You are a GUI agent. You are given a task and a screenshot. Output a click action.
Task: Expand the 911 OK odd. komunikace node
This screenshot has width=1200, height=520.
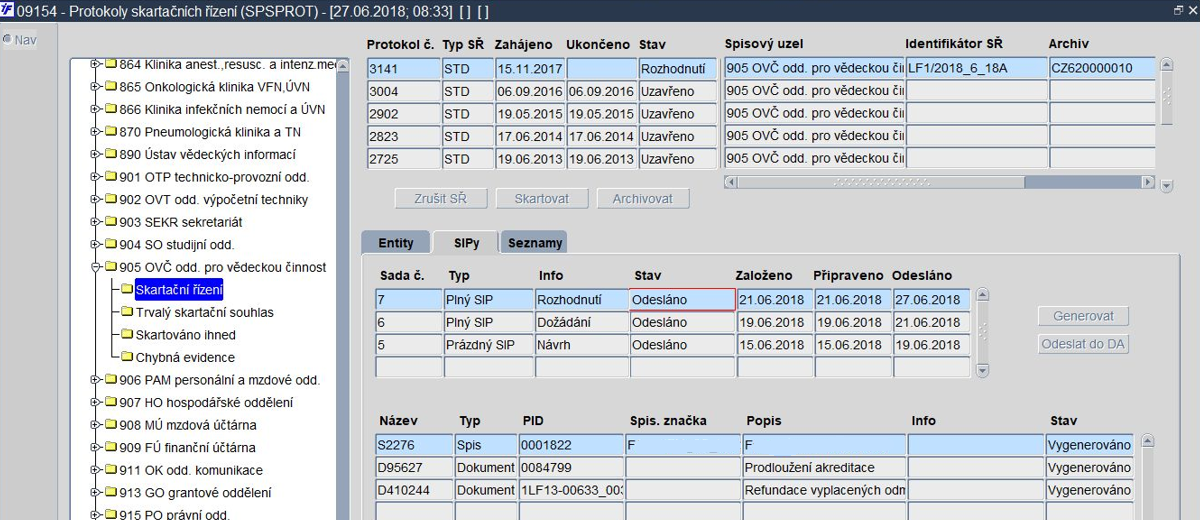click(95, 470)
